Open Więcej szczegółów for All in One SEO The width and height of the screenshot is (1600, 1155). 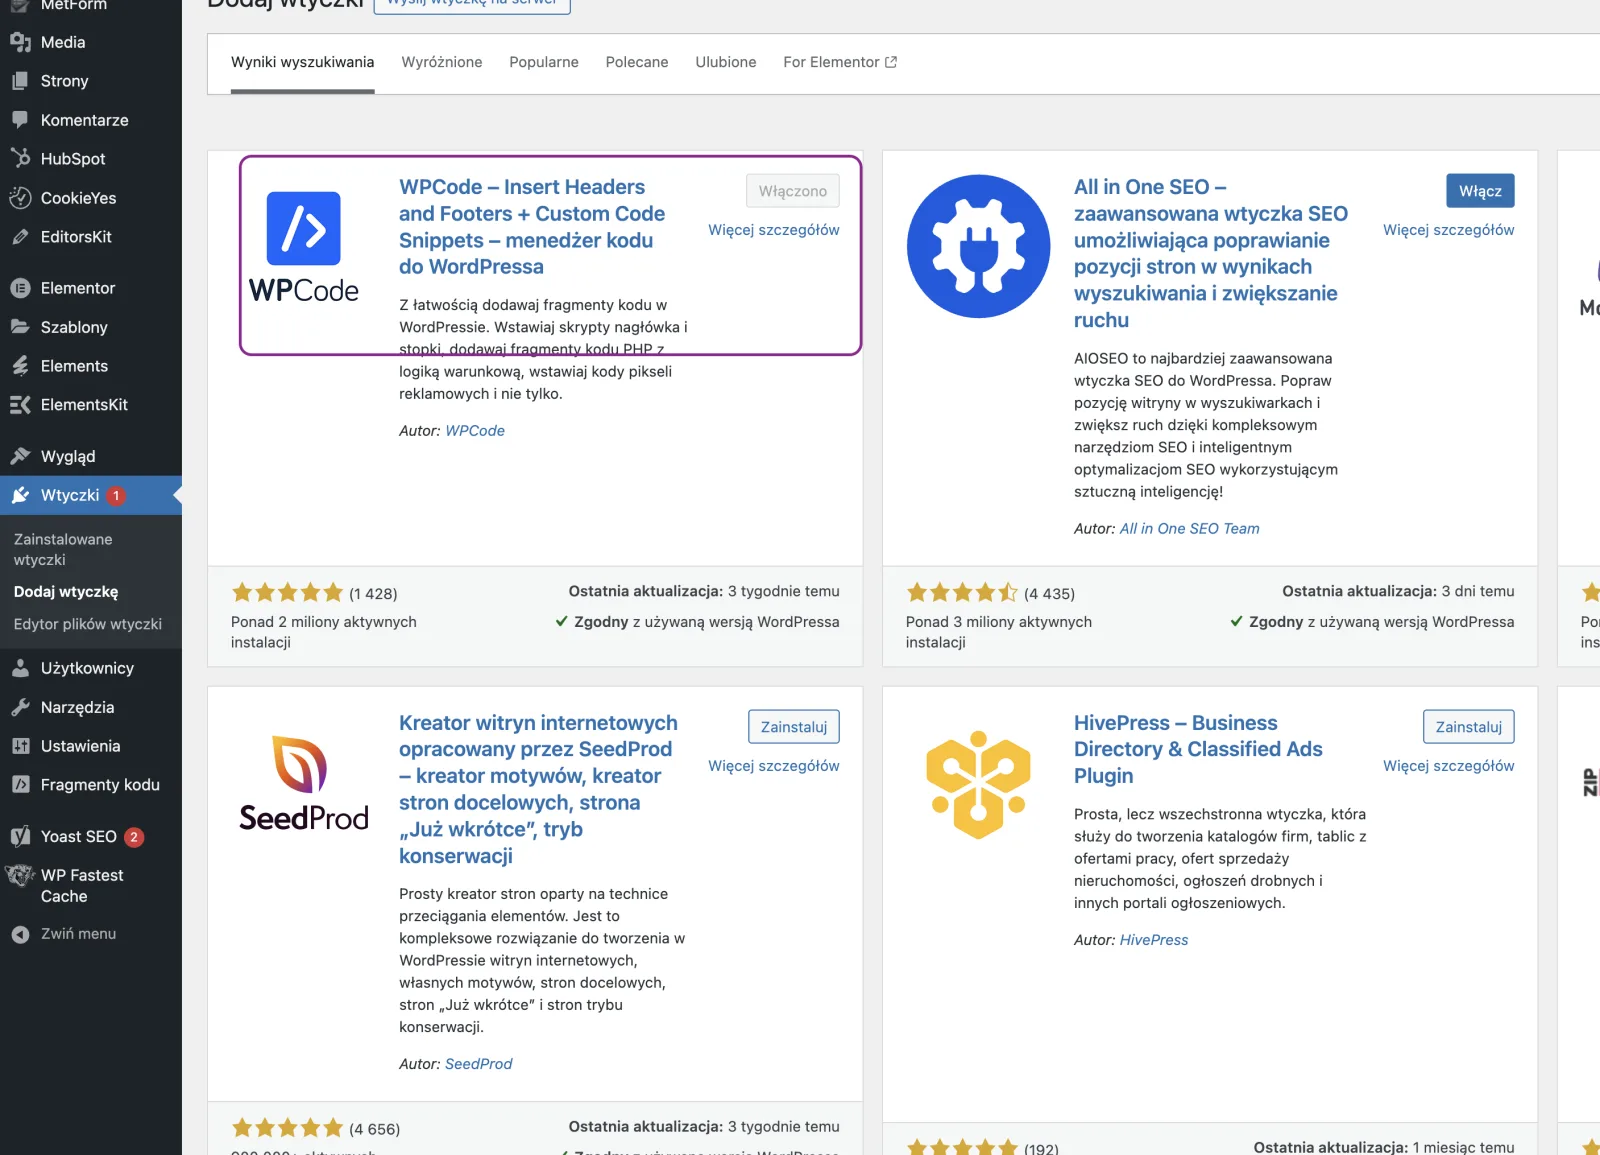1449,230
